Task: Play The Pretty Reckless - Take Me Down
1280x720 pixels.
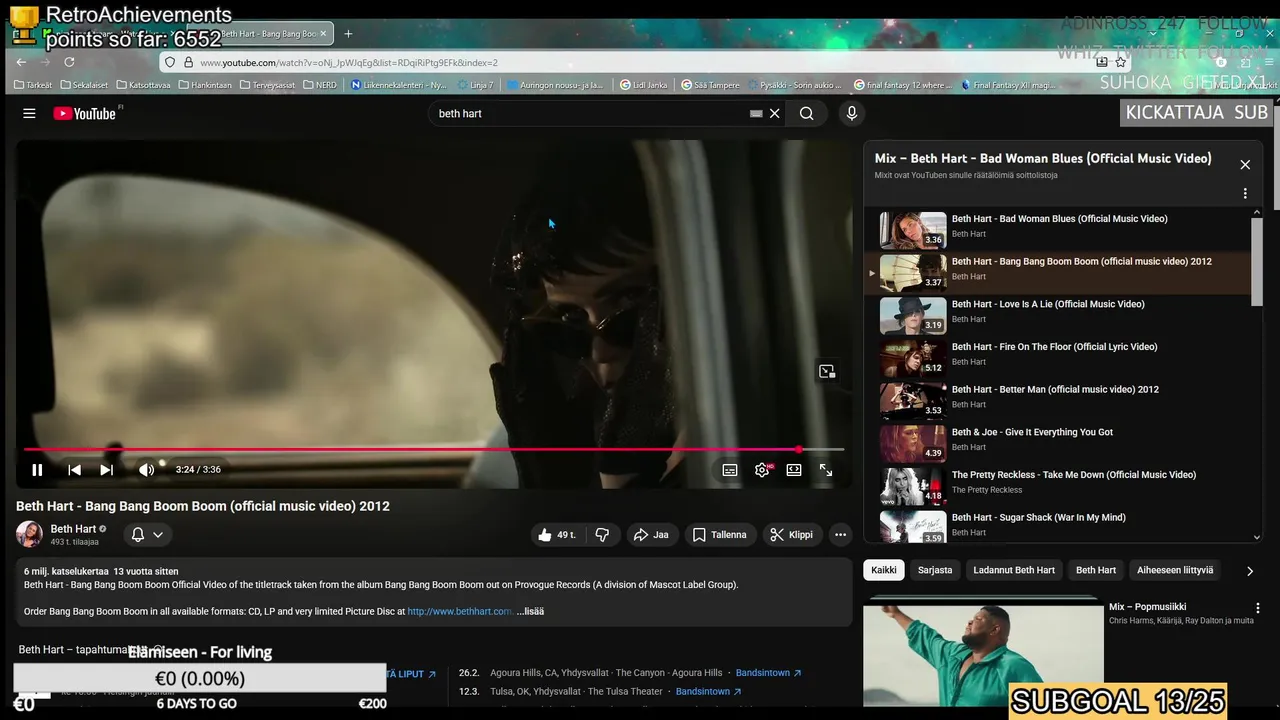Action: [x=1058, y=486]
